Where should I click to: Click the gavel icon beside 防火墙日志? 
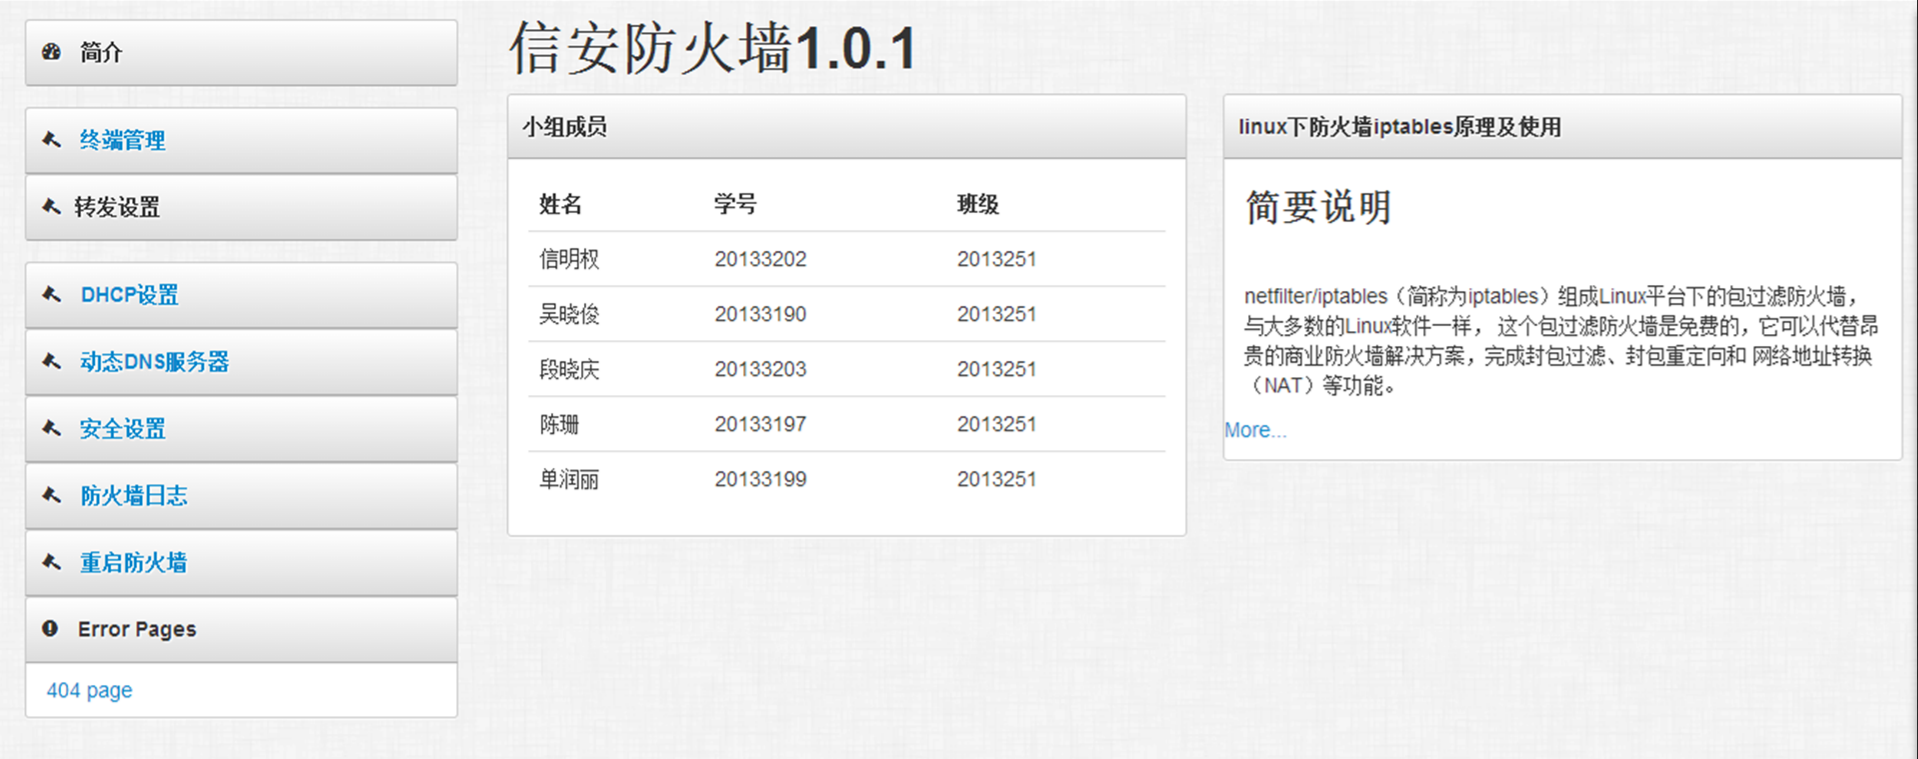tap(51, 495)
